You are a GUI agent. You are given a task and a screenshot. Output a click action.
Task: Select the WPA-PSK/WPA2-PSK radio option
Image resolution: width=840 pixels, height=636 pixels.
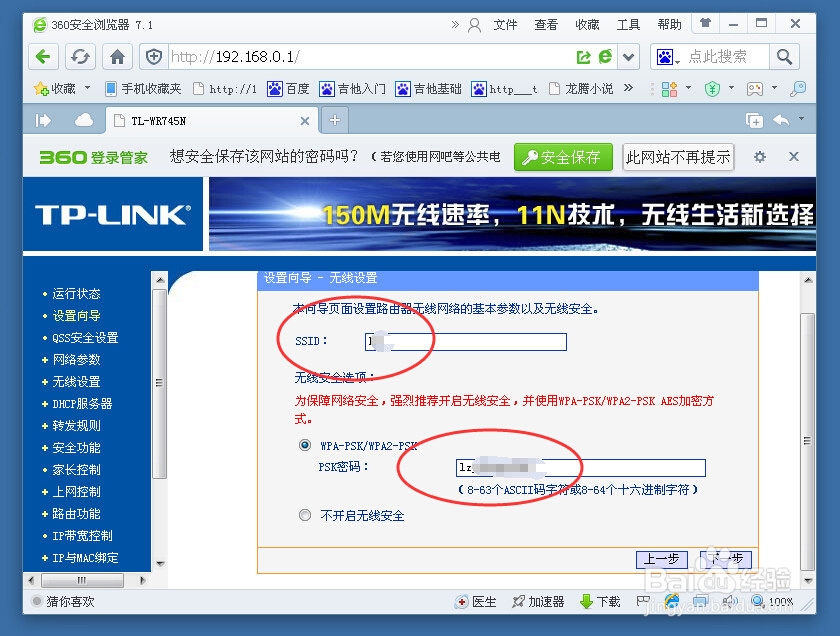pos(305,445)
